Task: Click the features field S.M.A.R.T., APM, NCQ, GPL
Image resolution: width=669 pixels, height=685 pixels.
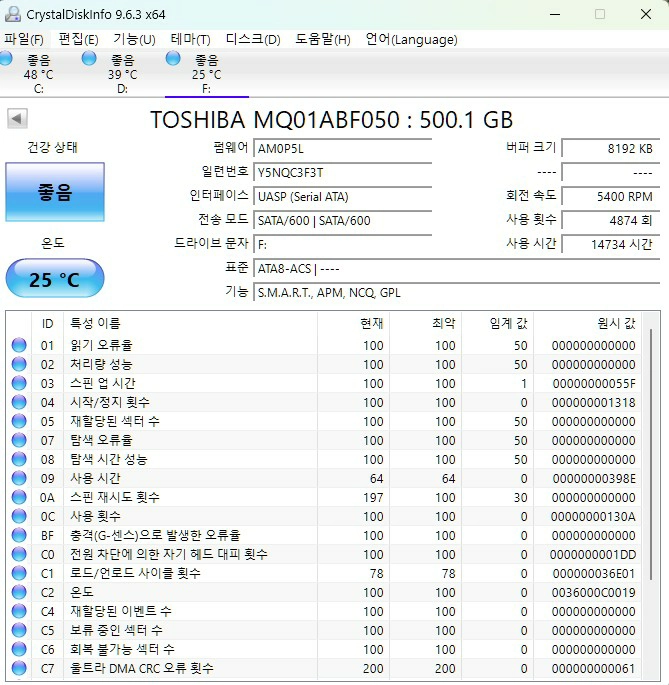Action: click(457, 293)
